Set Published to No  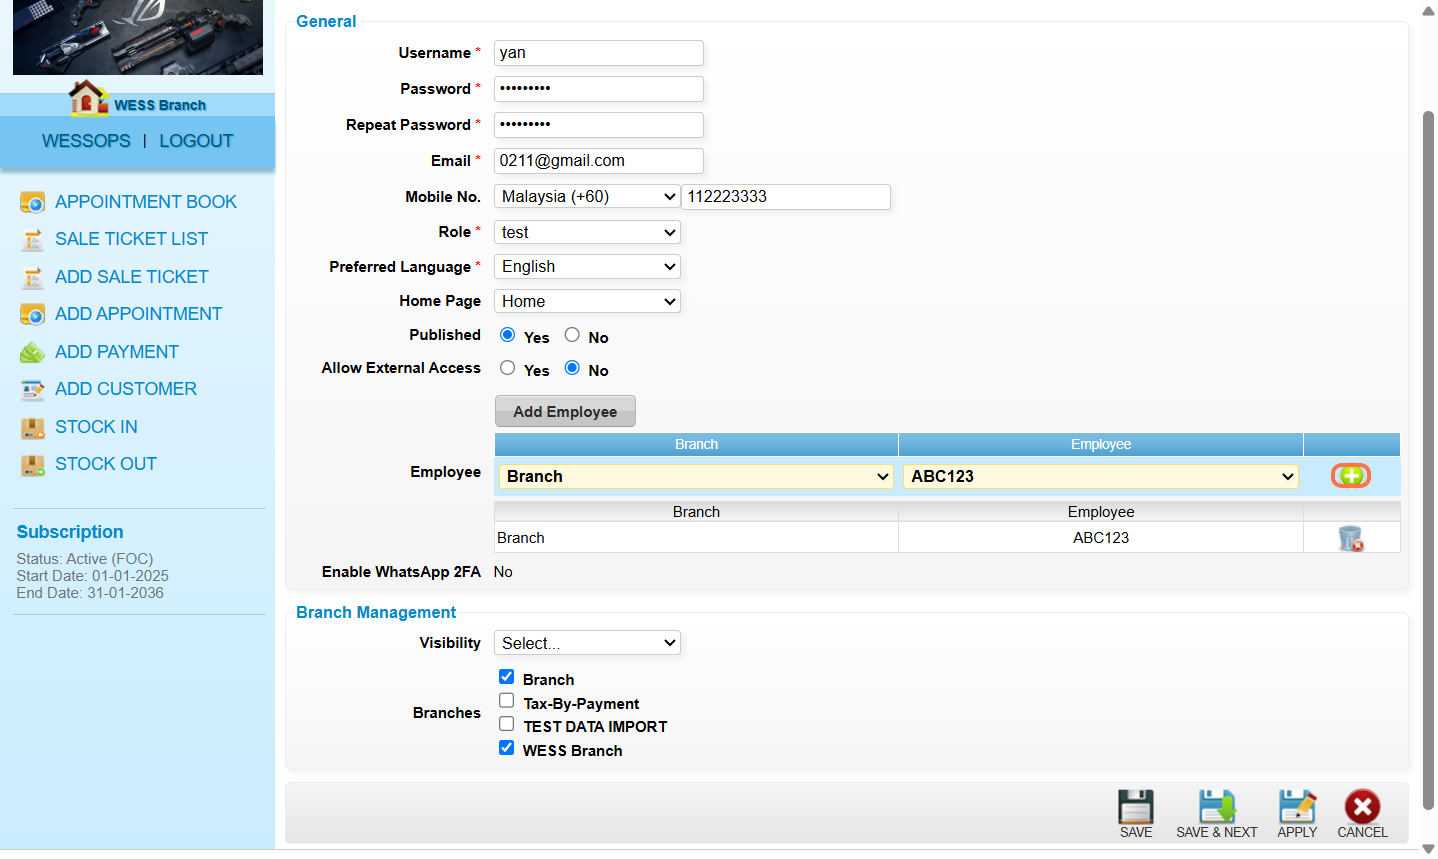572,335
